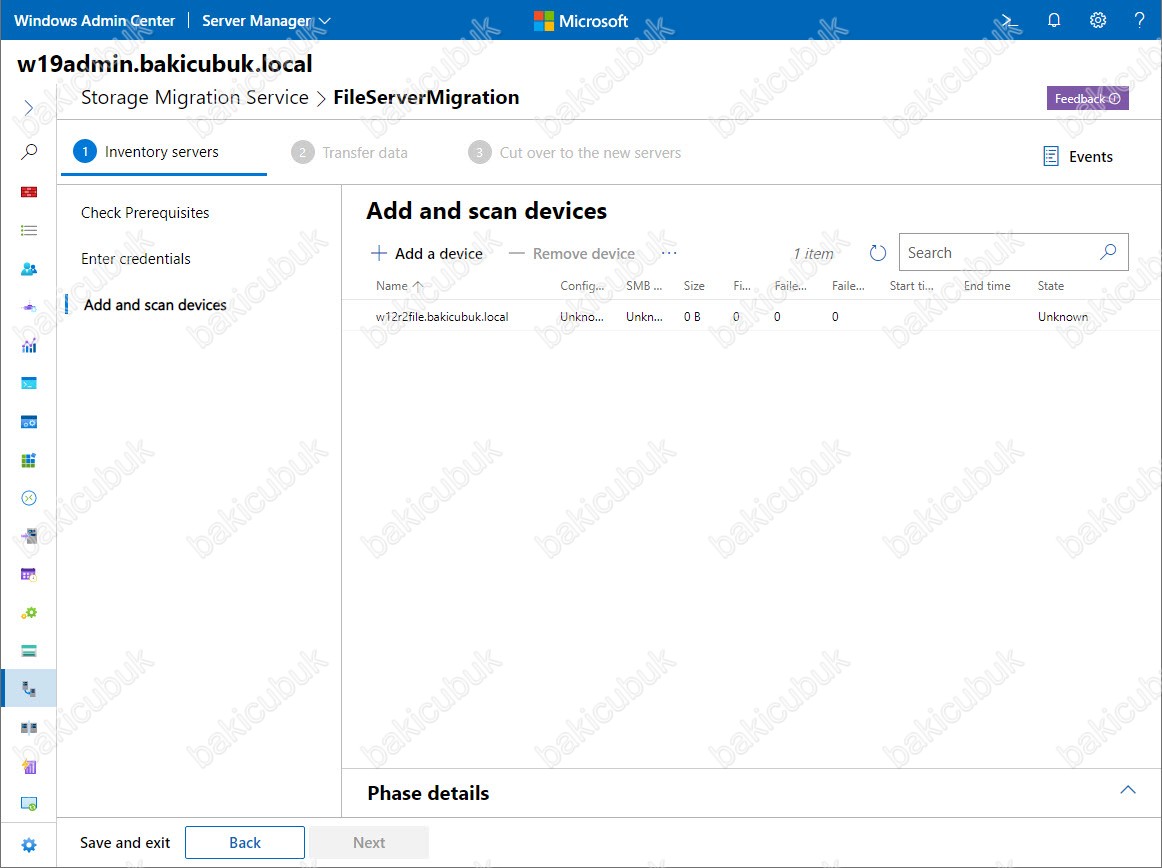Open the Installed apps list icon
1162x868 pixels.
pos(28,231)
